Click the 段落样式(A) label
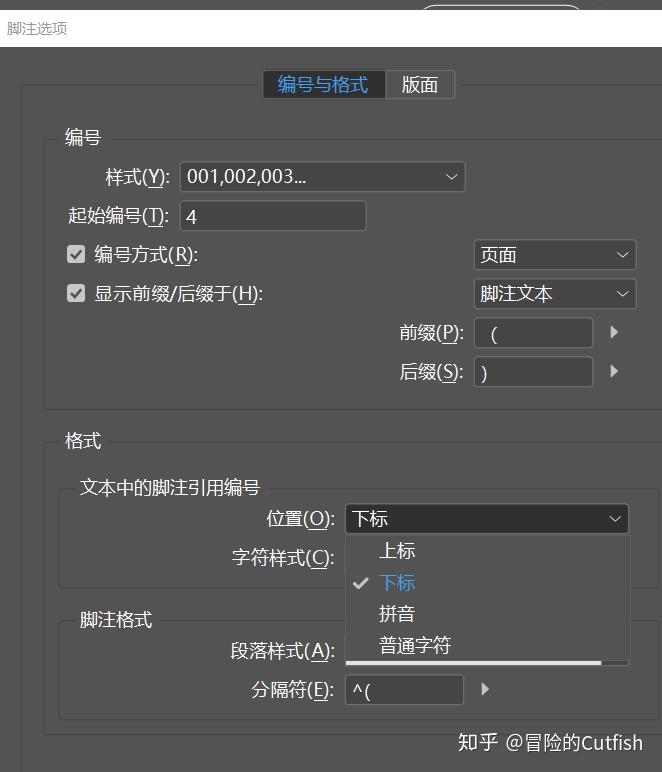This screenshot has width=662, height=772. point(283,651)
